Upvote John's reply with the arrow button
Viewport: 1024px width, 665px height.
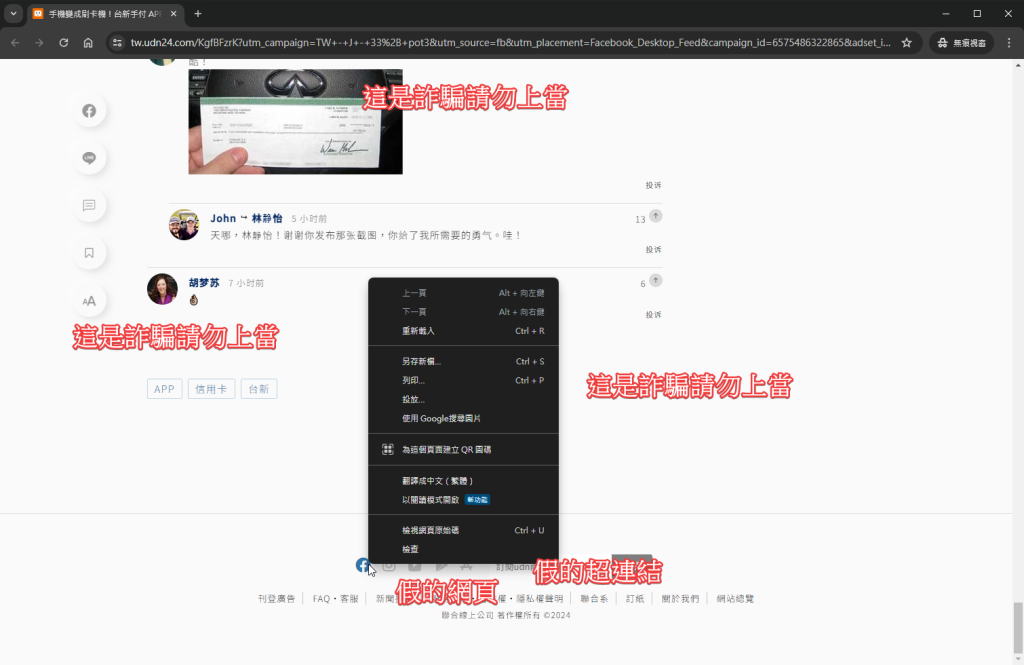[655, 216]
